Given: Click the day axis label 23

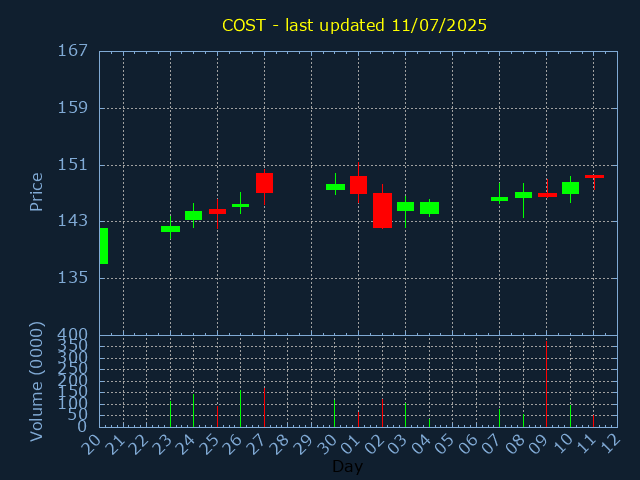Looking at the screenshot, I should (161, 444).
